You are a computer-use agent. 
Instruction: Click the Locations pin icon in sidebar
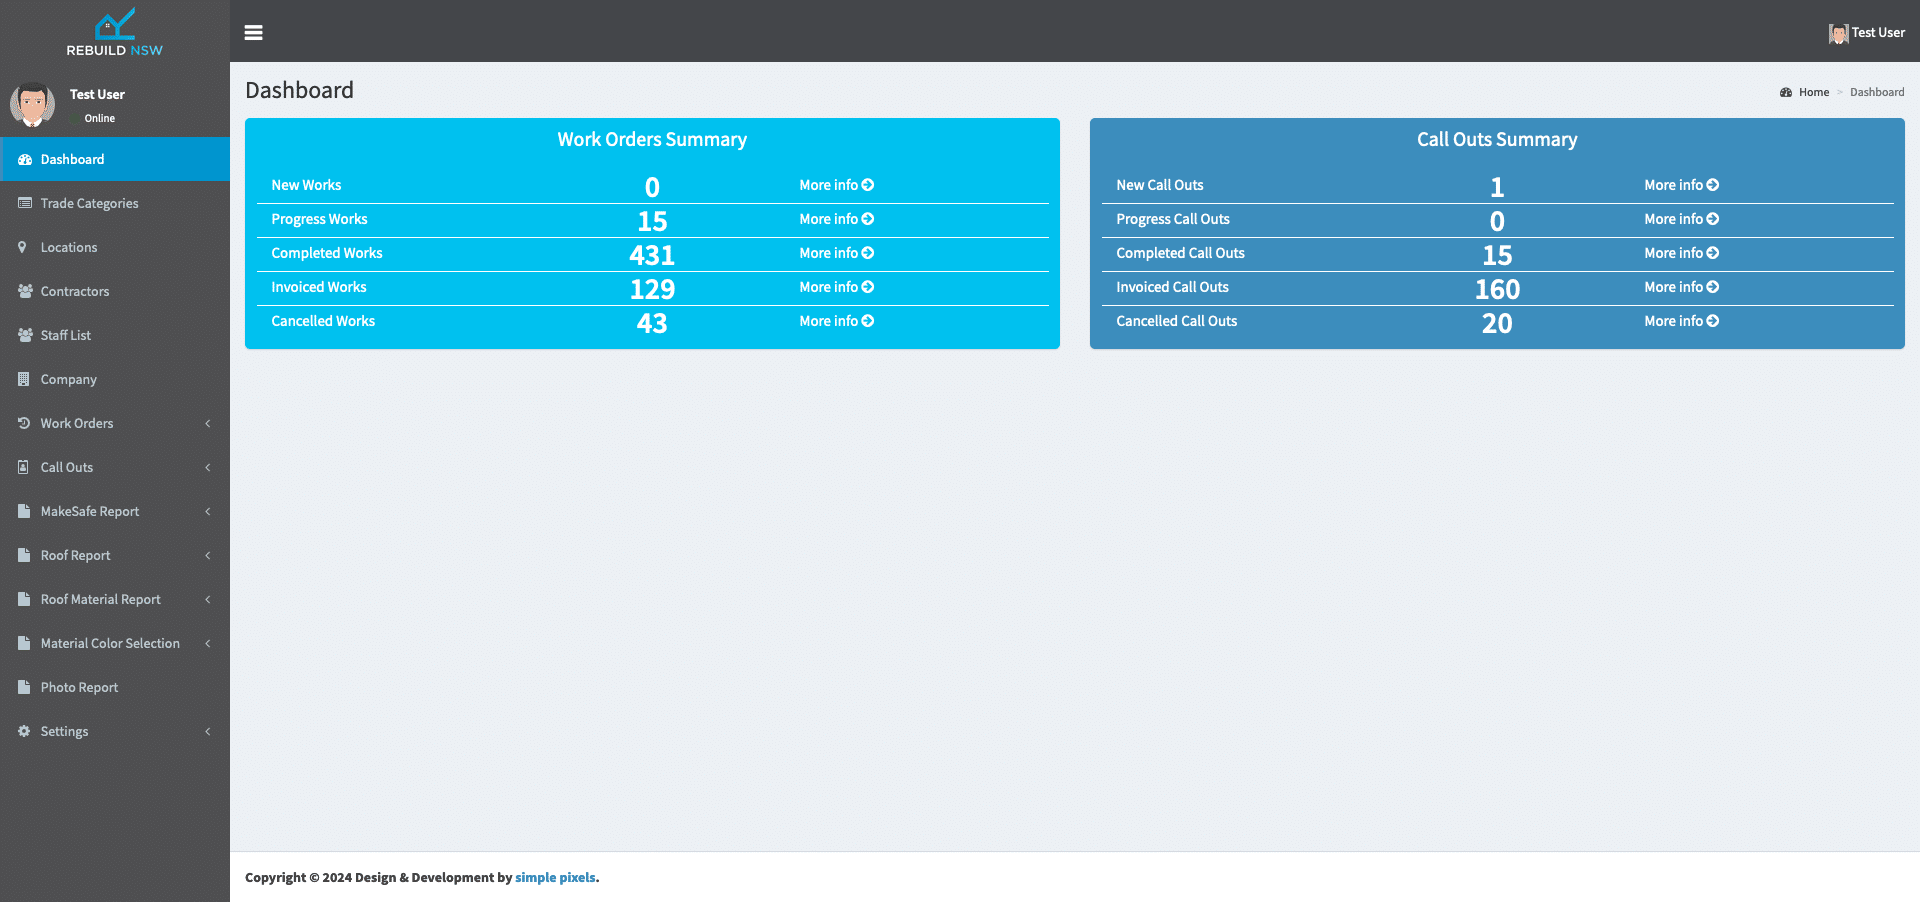coord(23,247)
